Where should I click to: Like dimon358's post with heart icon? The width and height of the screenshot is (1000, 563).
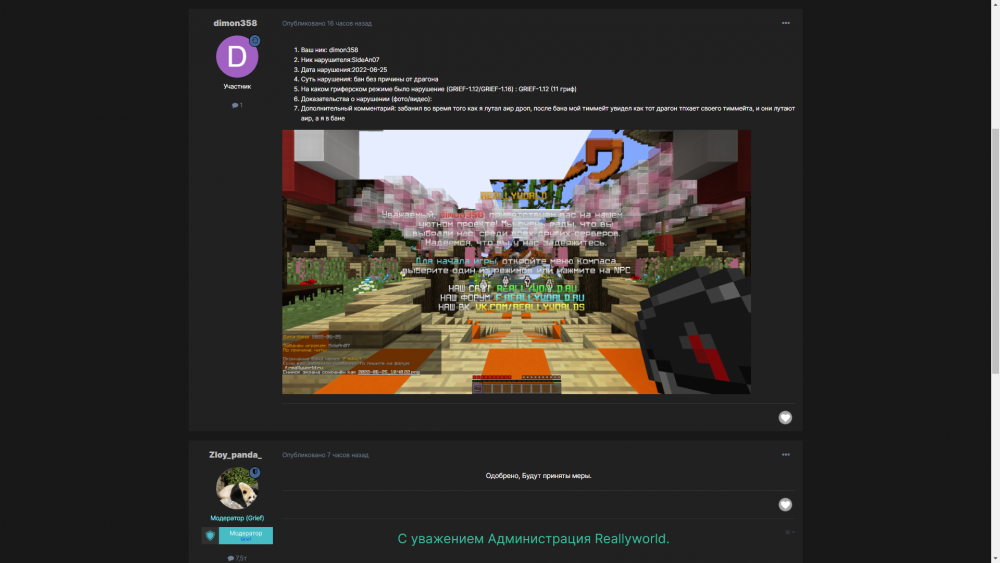pyautogui.click(x=785, y=418)
